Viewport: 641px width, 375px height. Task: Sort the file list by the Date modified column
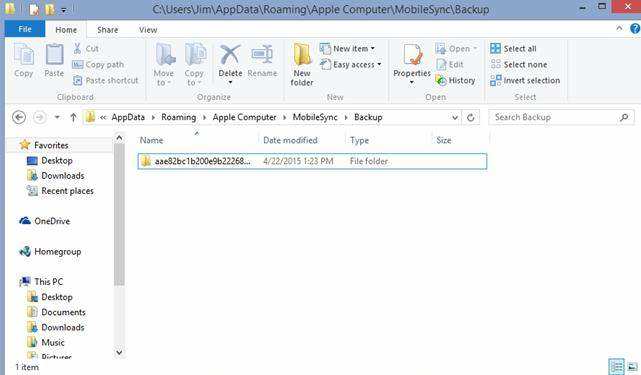coord(290,140)
